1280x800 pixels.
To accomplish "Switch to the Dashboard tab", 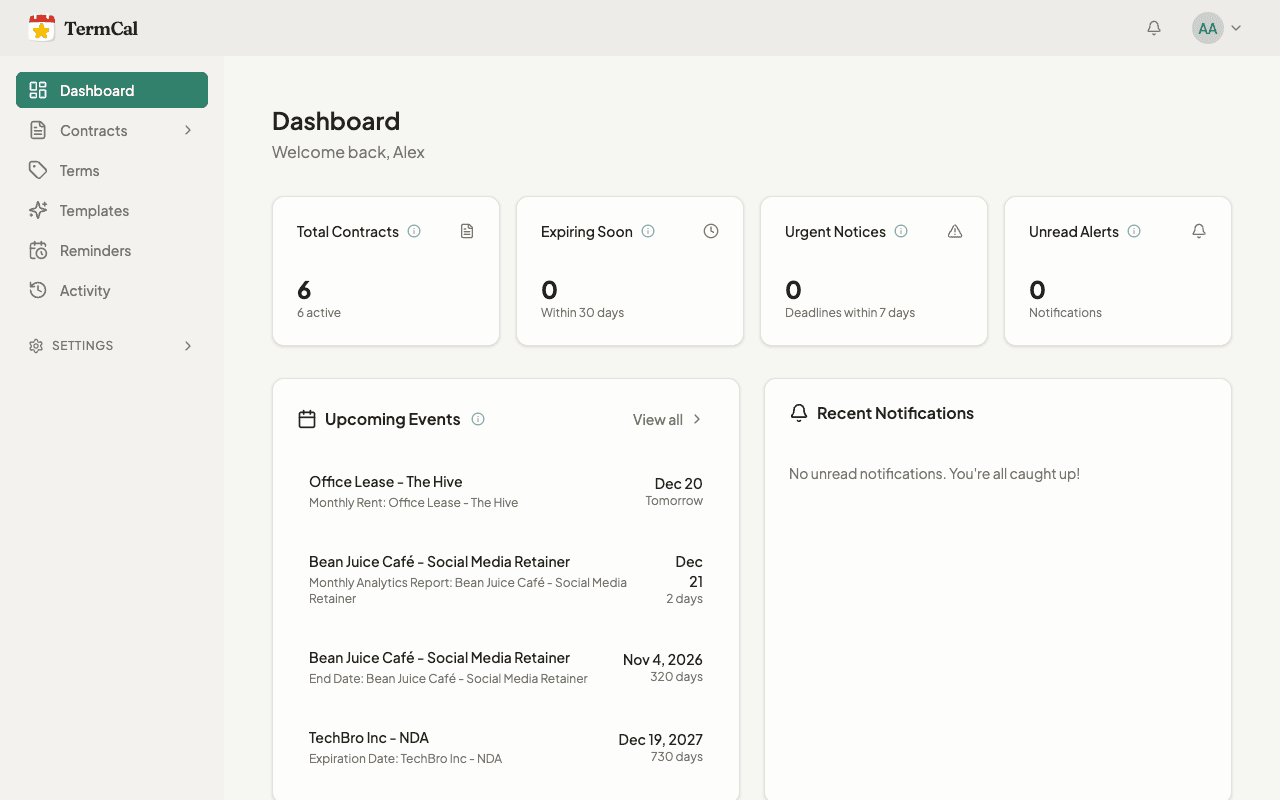I will 96,90.
